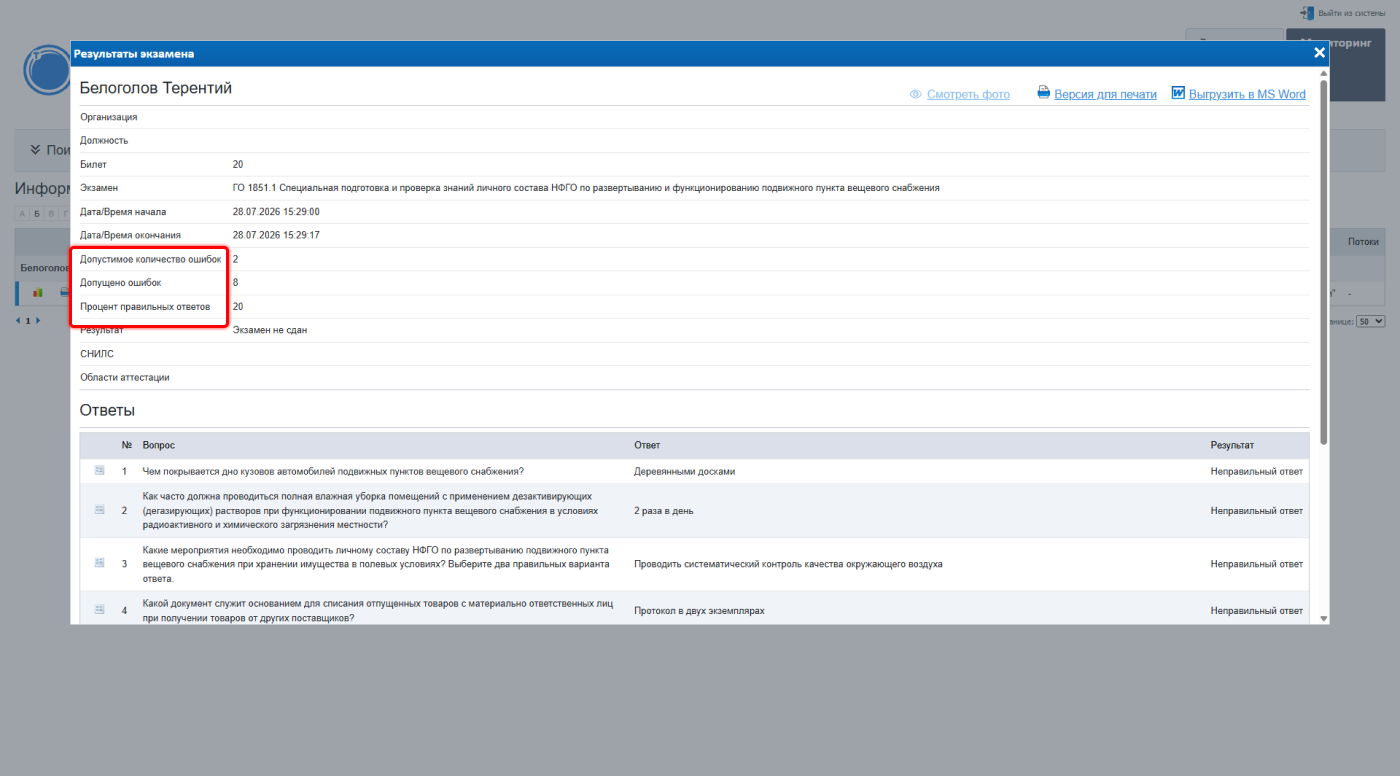Go to previous page arrow in background pagination
Image resolution: width=1400 pixels, height=776 pixels.
point(19,321)
